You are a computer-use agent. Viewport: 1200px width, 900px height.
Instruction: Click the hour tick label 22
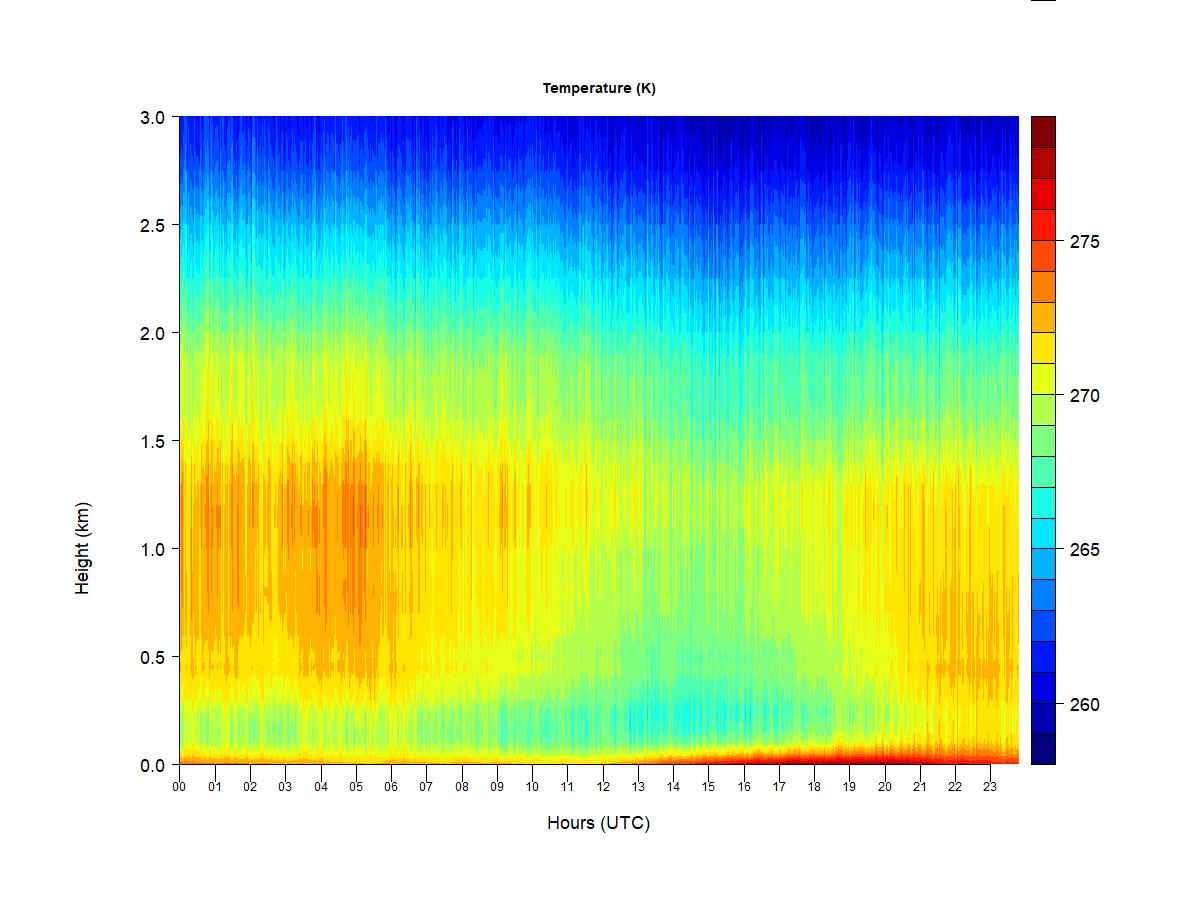pyautogui.click(x=955, y=786)
